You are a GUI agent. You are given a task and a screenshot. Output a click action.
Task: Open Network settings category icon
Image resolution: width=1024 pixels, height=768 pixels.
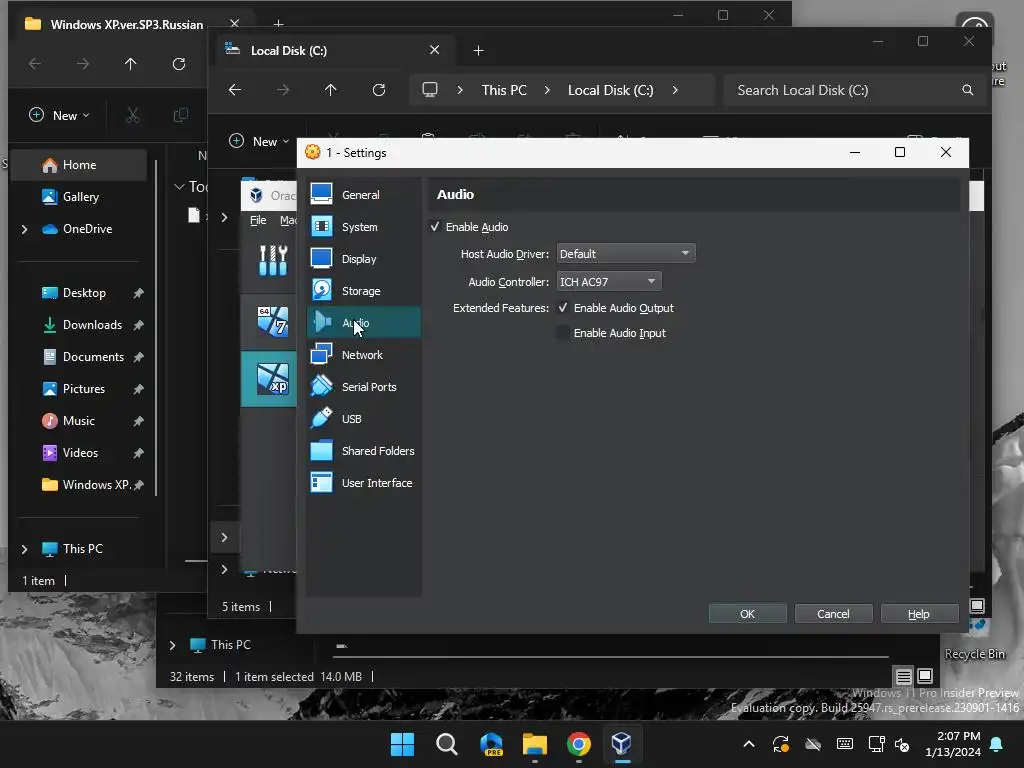pyautogui.click(x=321, y=355)
